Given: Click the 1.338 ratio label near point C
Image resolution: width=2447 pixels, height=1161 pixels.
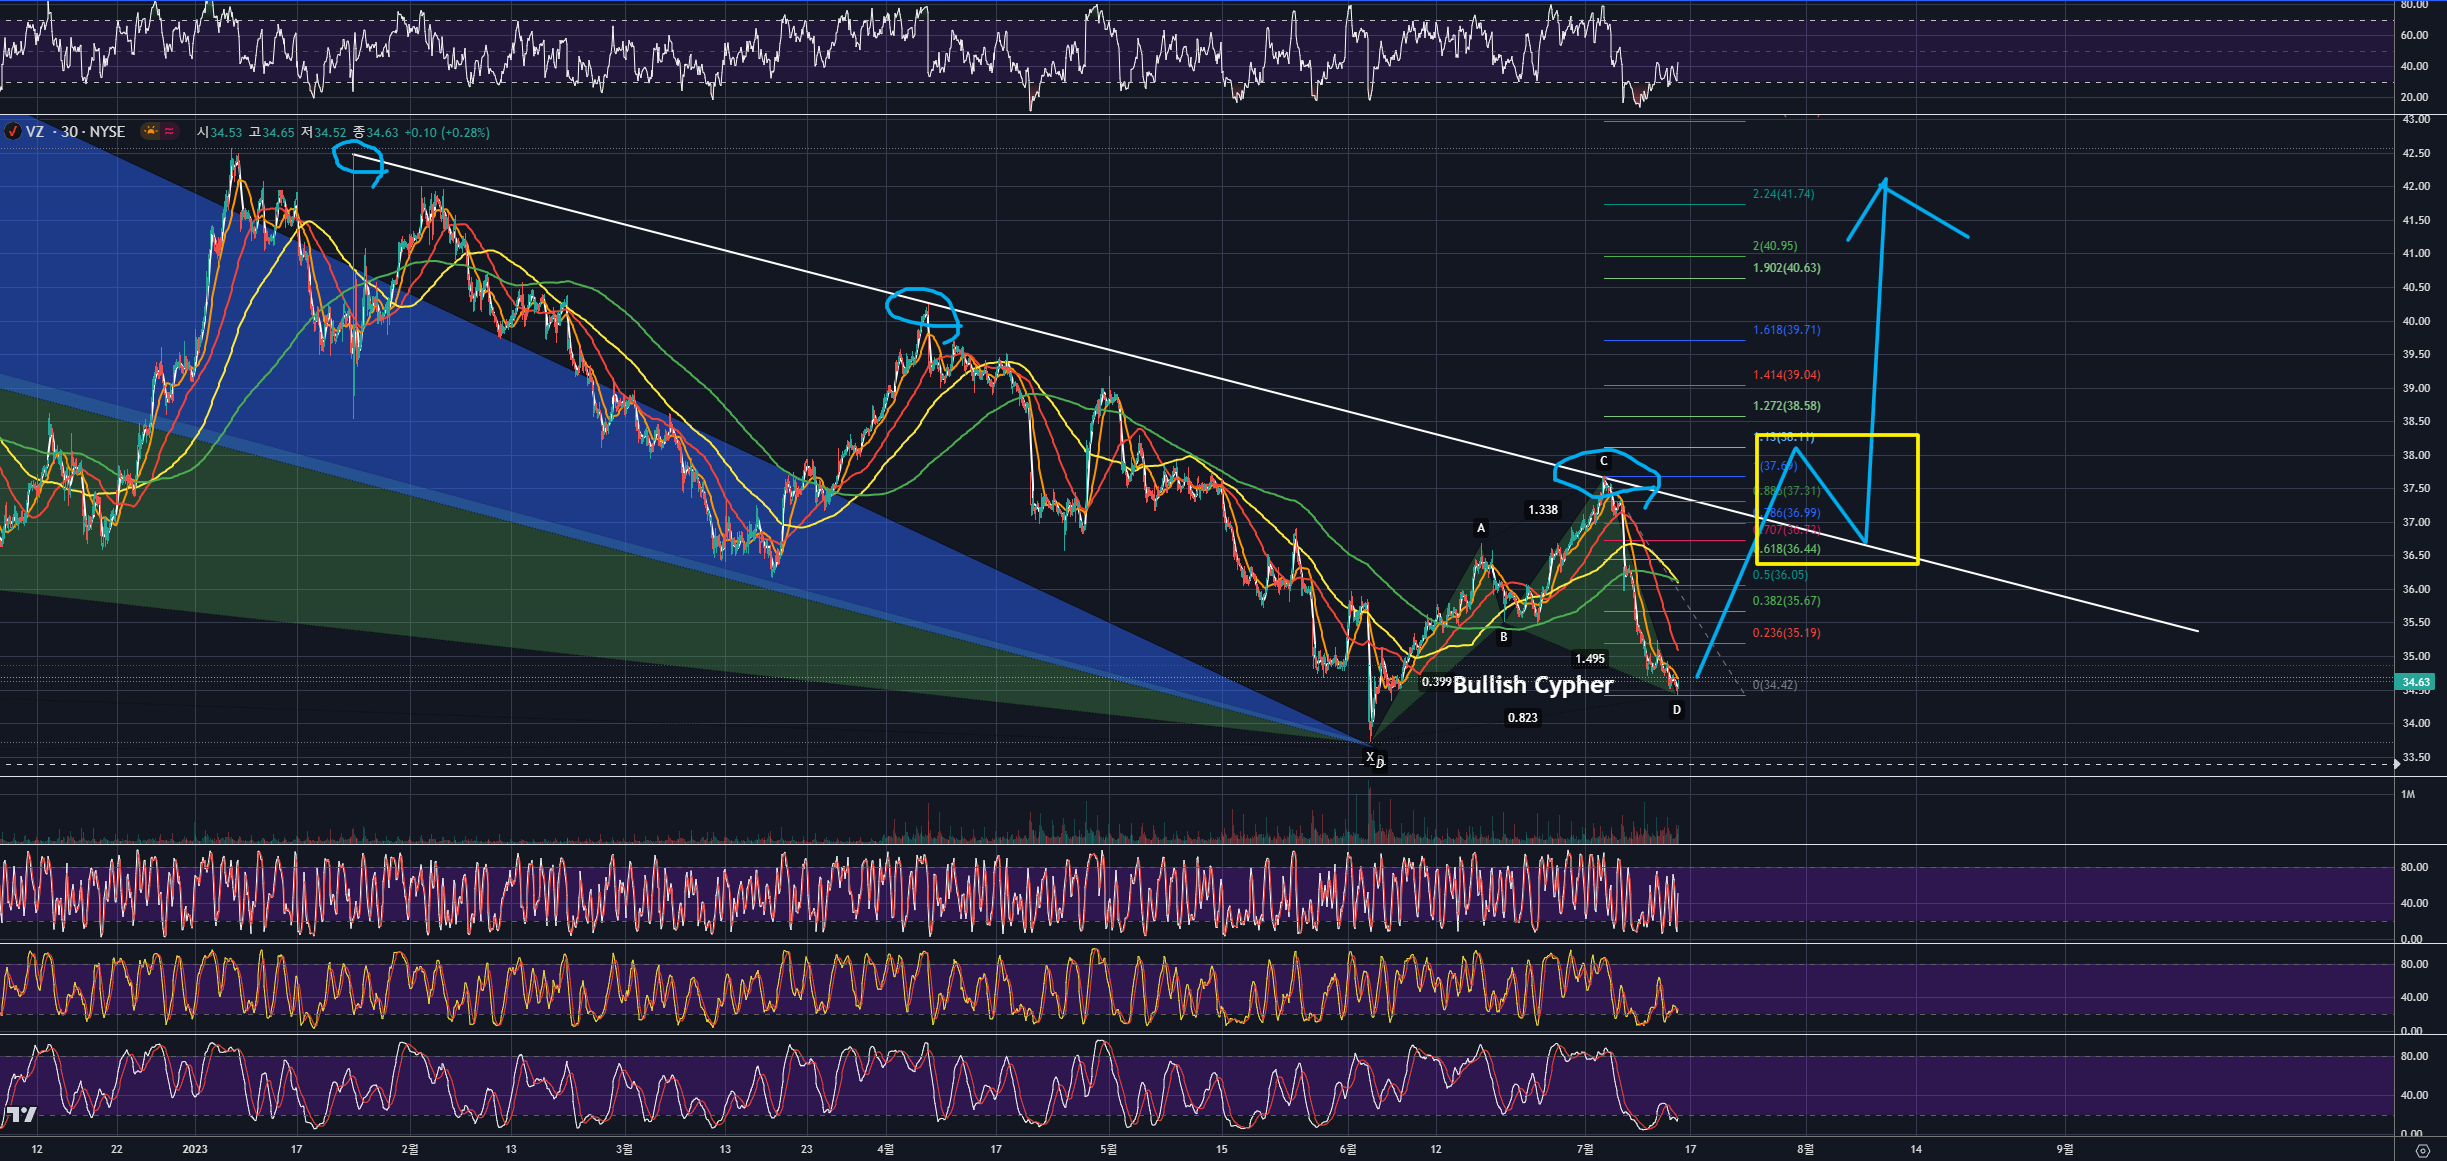Looking at the screenshot, I should pyautogui.click(x=1542, y=510).
